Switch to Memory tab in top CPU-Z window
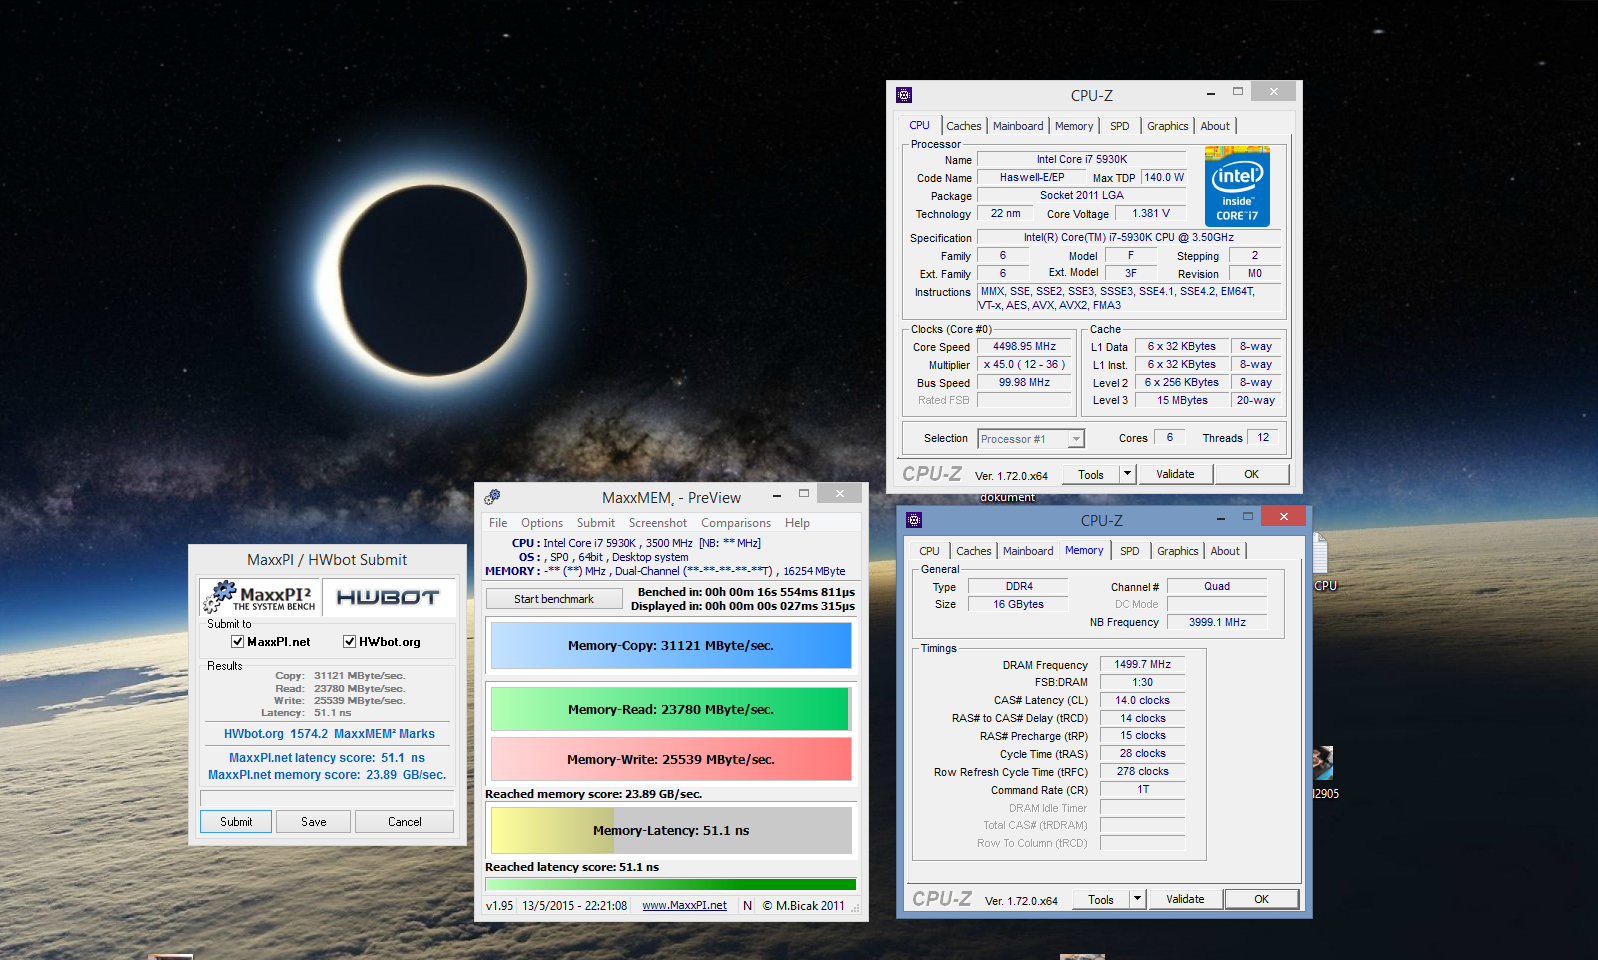 (x=1074, y=126)
